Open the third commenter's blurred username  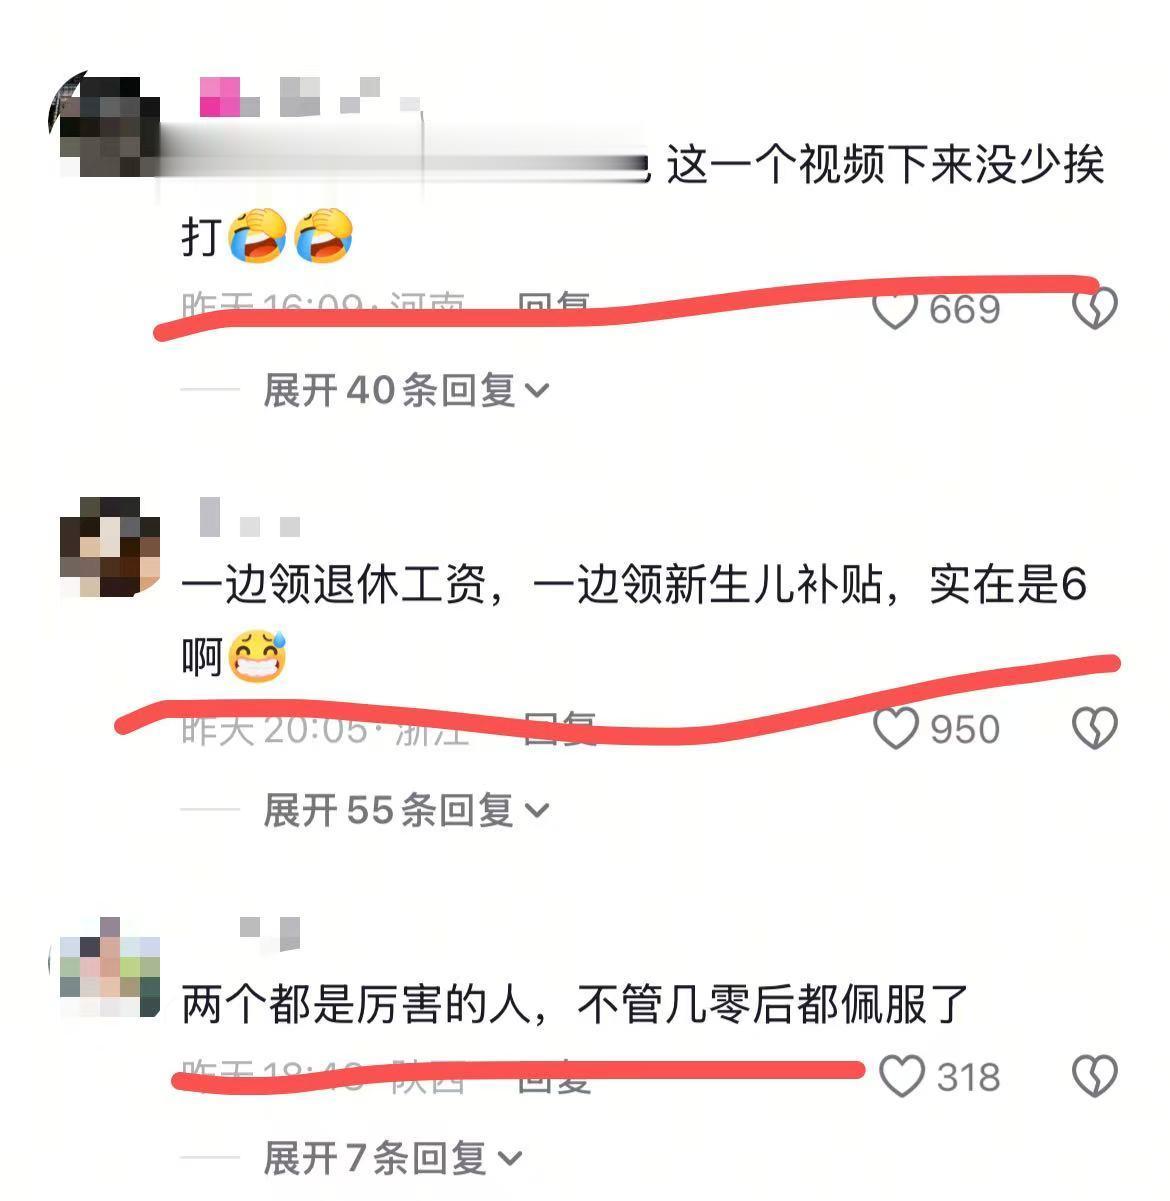pyautogui.click(x=269, y=933)
